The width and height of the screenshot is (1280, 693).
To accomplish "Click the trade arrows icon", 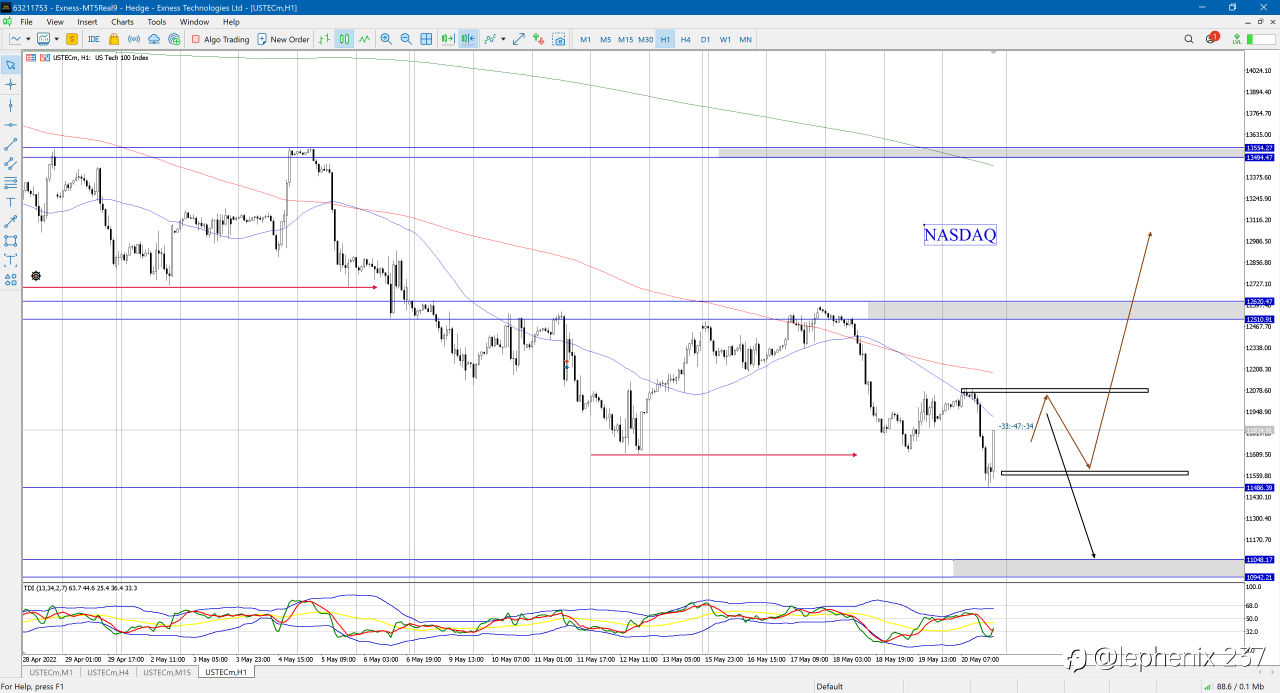I will [538, 39].
